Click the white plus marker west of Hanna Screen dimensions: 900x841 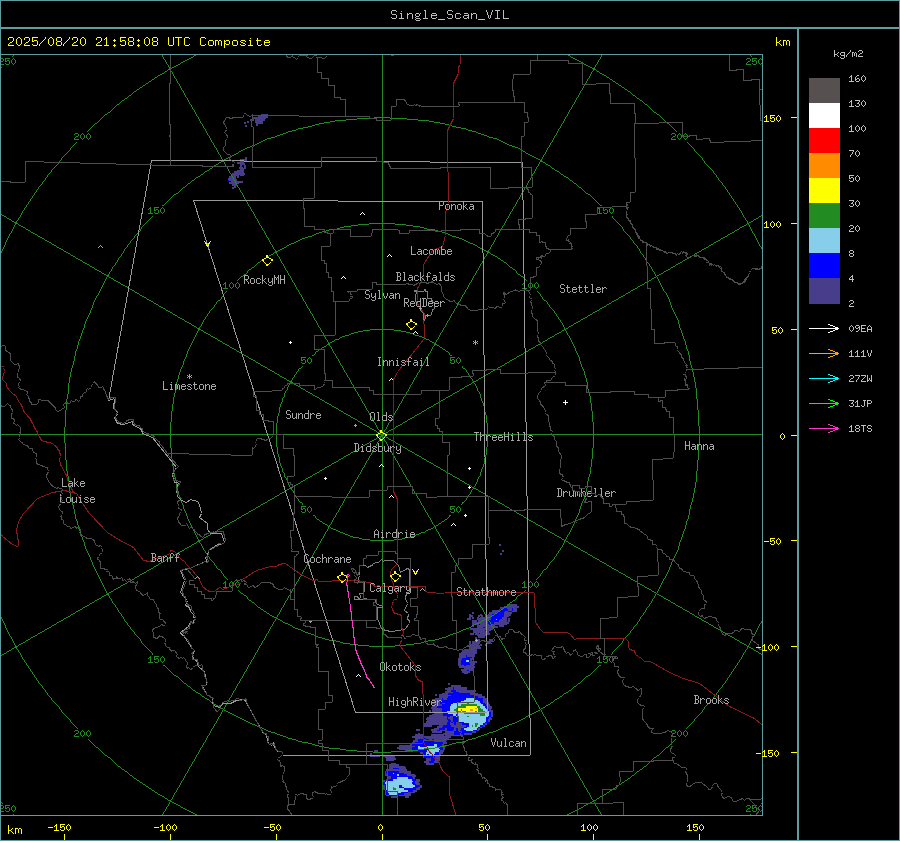[x=565, y=402]
